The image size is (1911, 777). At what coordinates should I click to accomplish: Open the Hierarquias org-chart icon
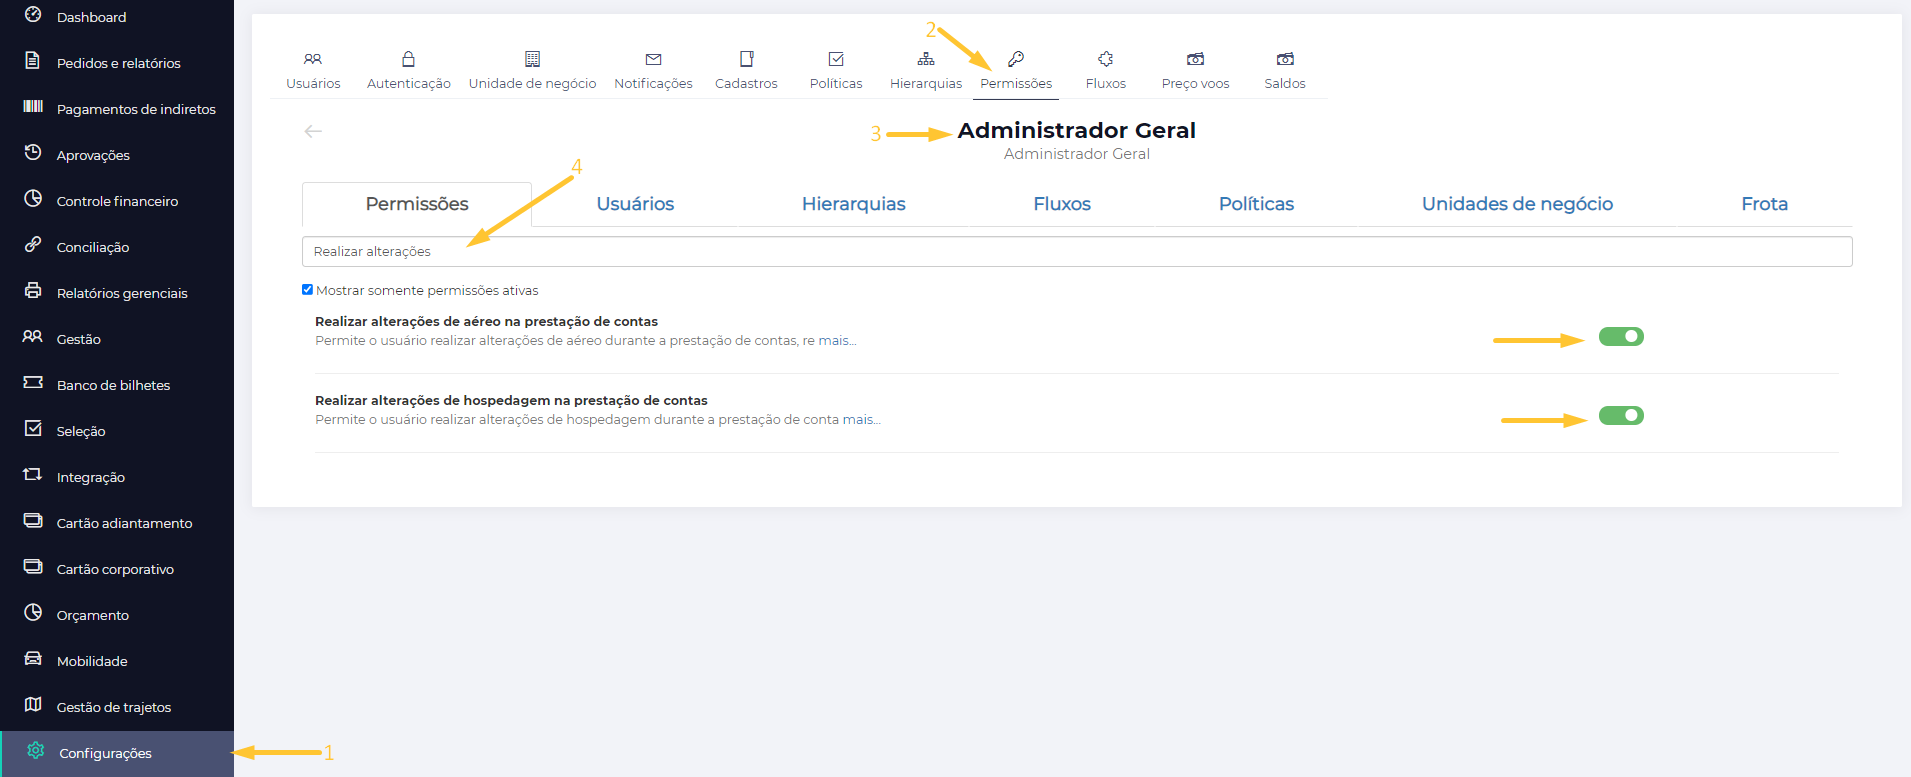(926, 60)
